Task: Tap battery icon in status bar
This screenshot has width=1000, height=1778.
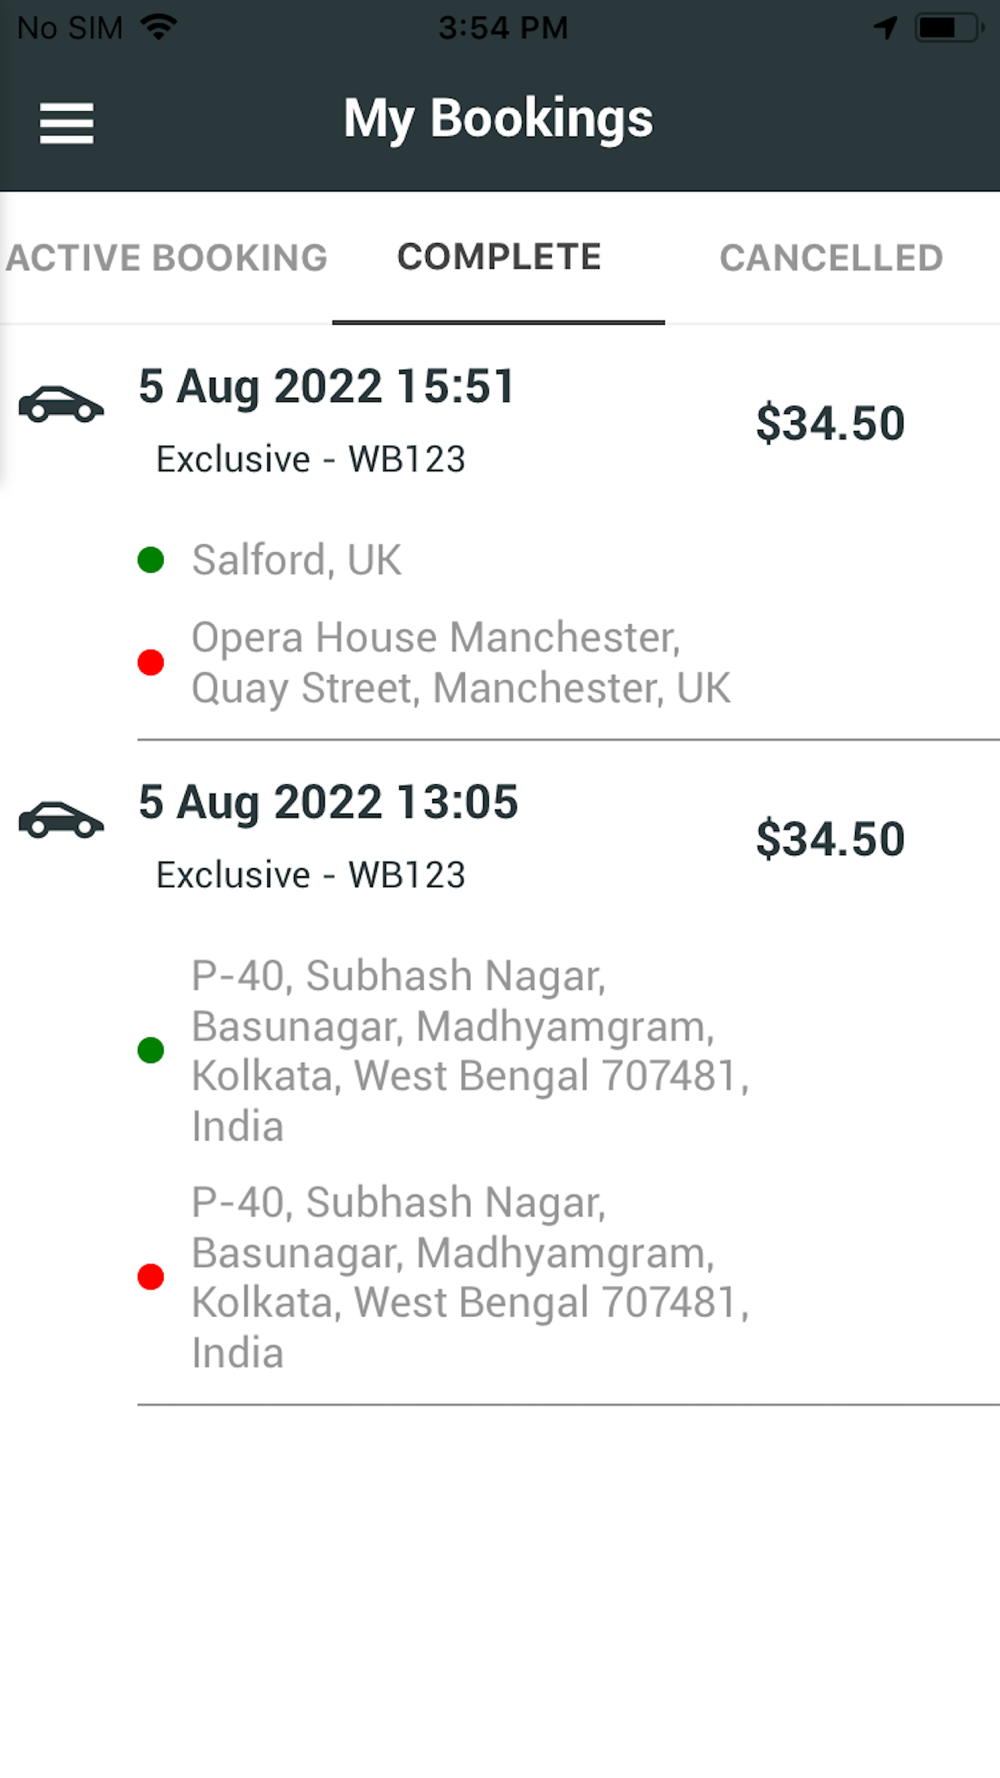Action: 945,27
